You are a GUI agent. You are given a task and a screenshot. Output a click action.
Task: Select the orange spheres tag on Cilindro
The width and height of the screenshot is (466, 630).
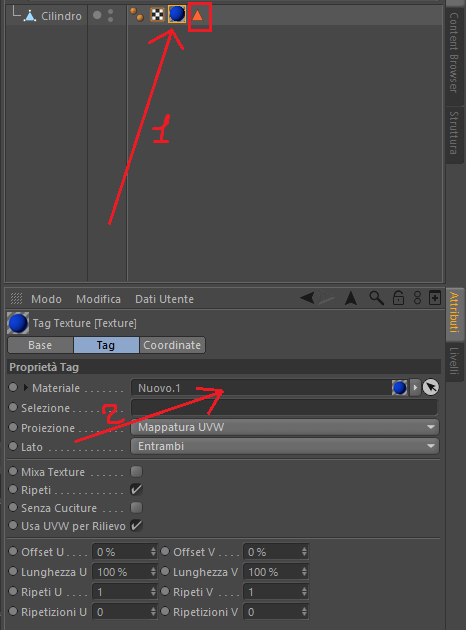point(137,15)
